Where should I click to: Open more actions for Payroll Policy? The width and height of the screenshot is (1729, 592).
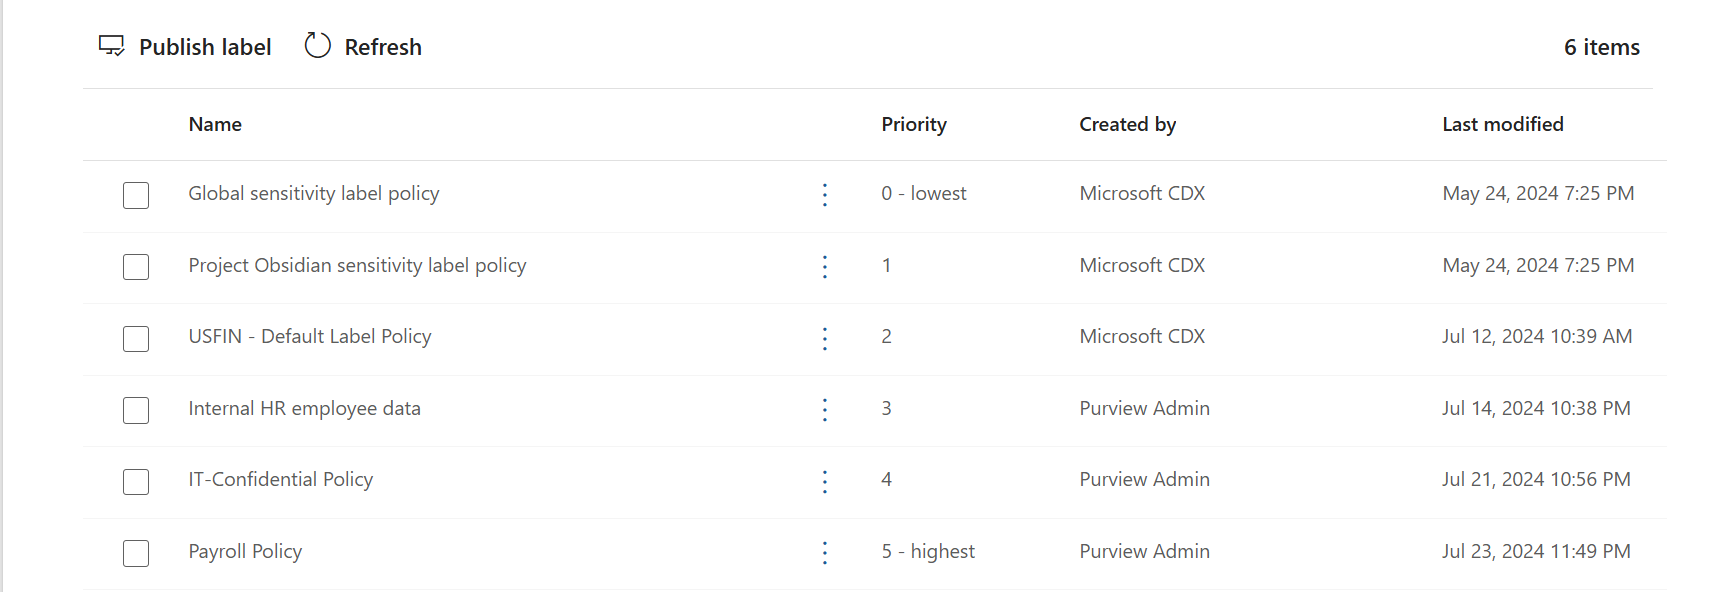pyautogui.click(x=824, y=552)
